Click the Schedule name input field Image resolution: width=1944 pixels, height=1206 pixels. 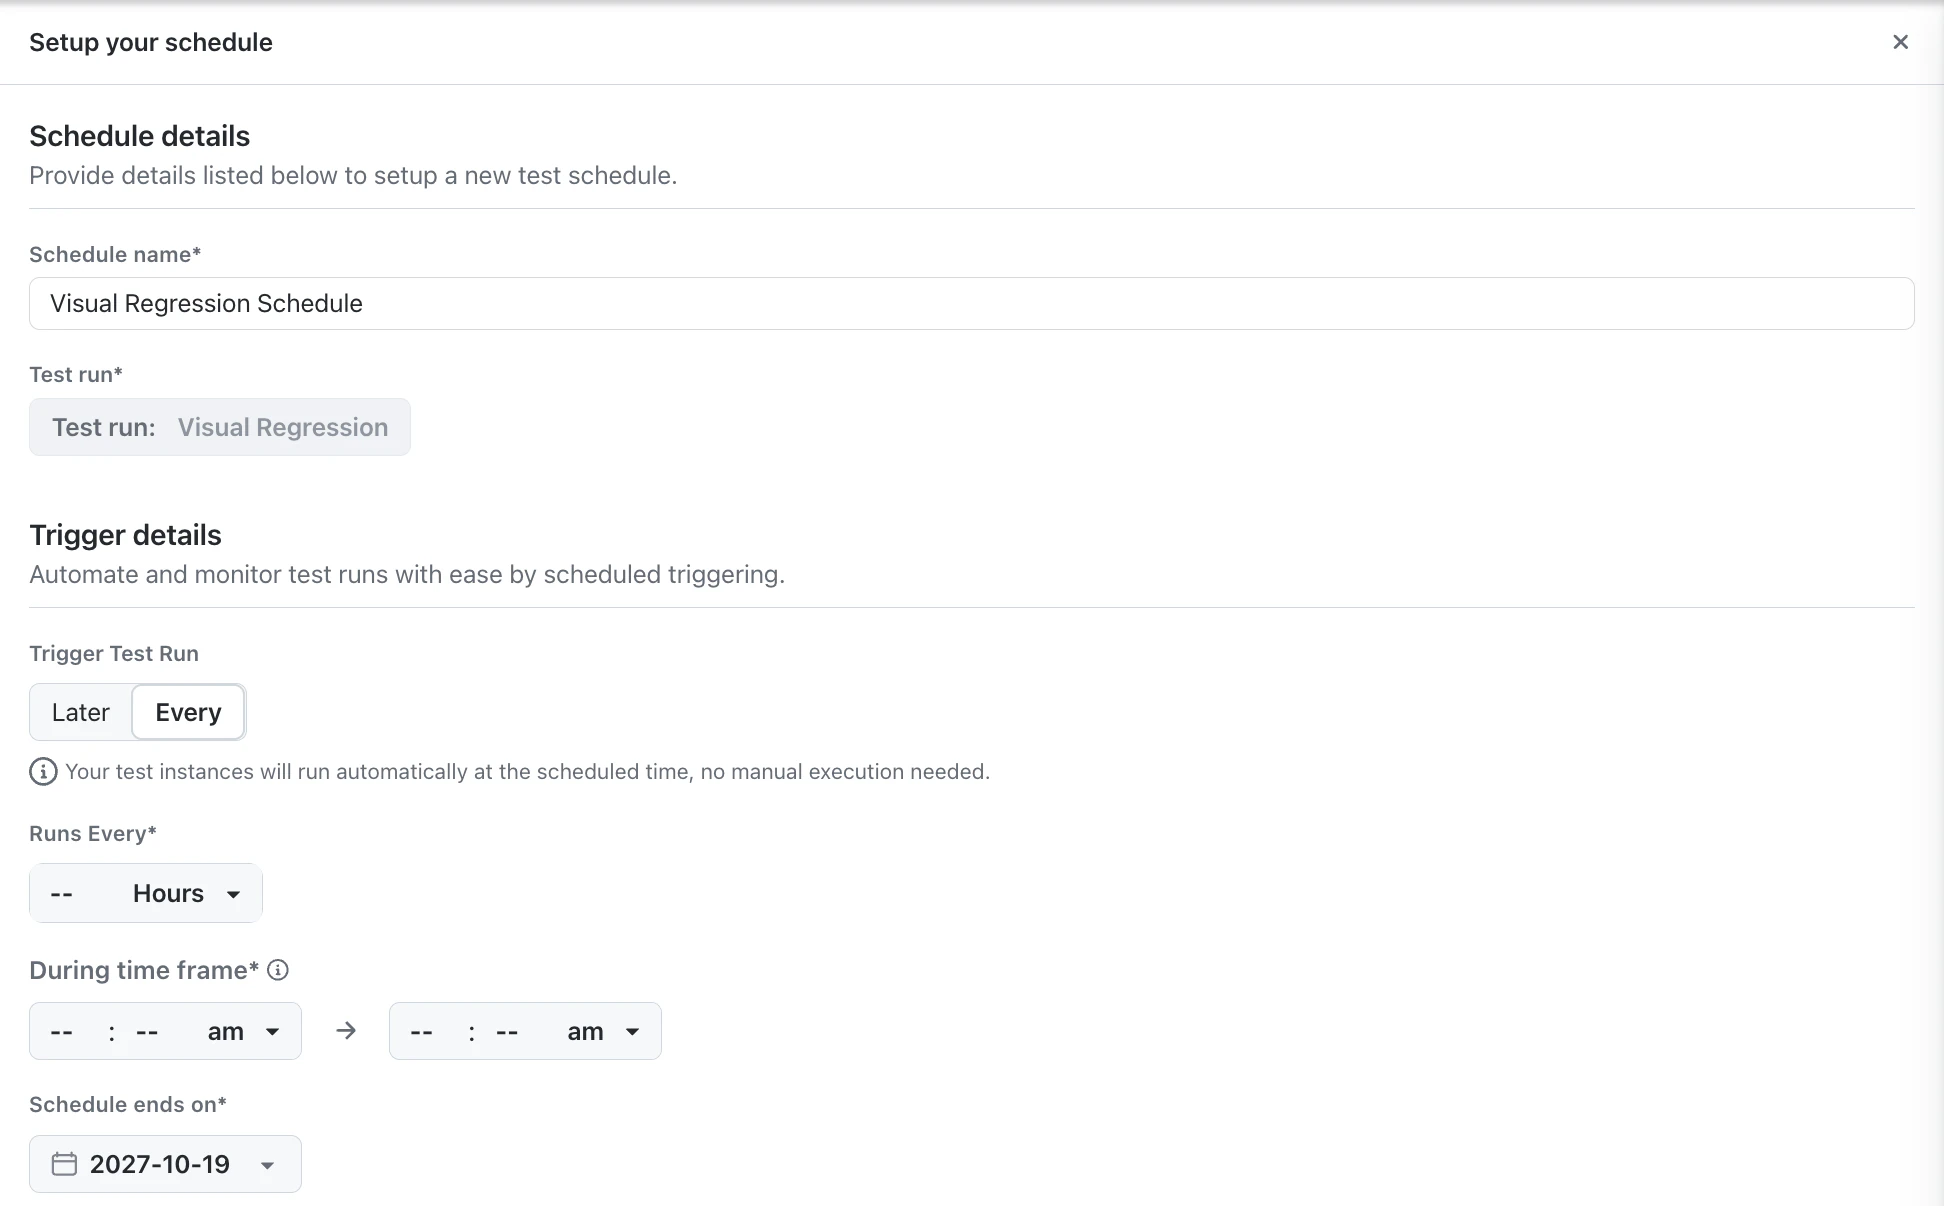point(971,303)
